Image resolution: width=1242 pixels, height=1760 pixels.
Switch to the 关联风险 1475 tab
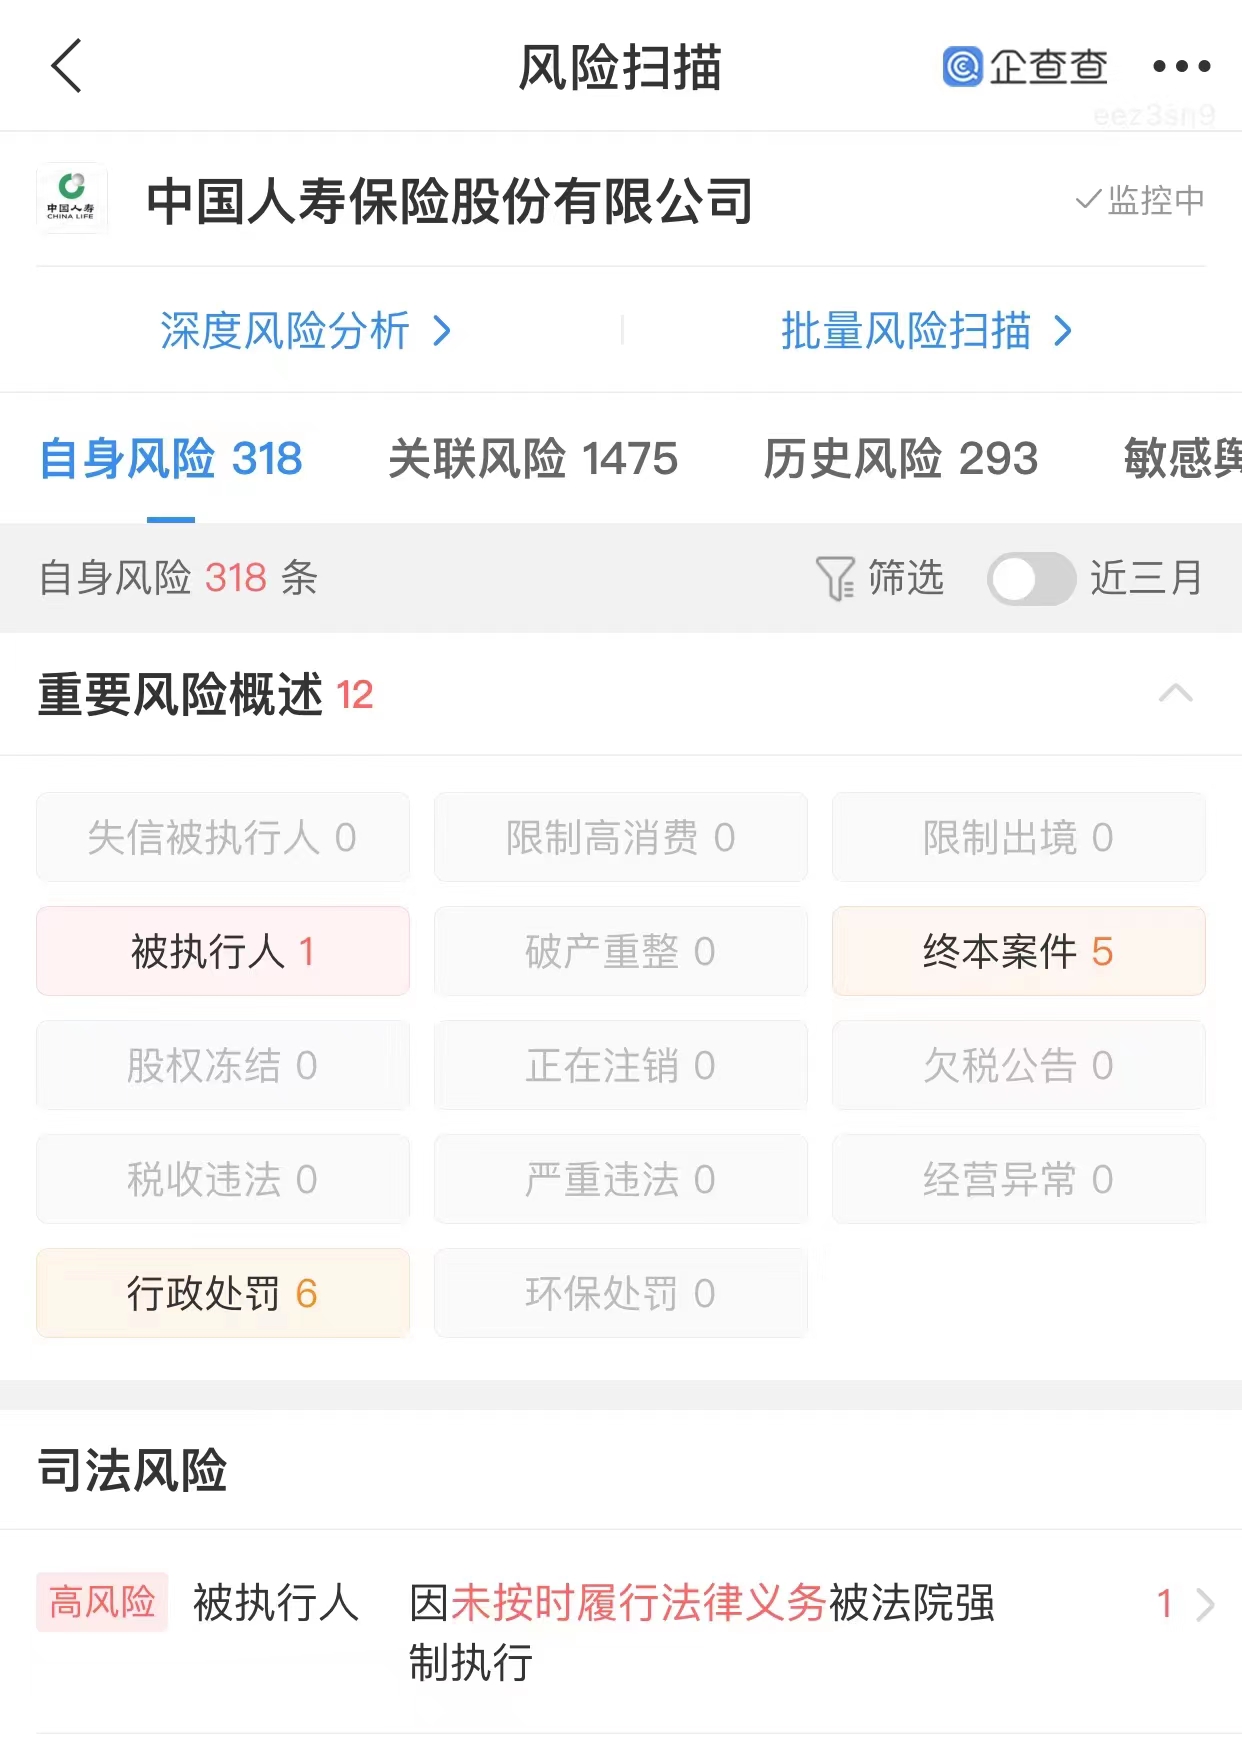(533, 459)
